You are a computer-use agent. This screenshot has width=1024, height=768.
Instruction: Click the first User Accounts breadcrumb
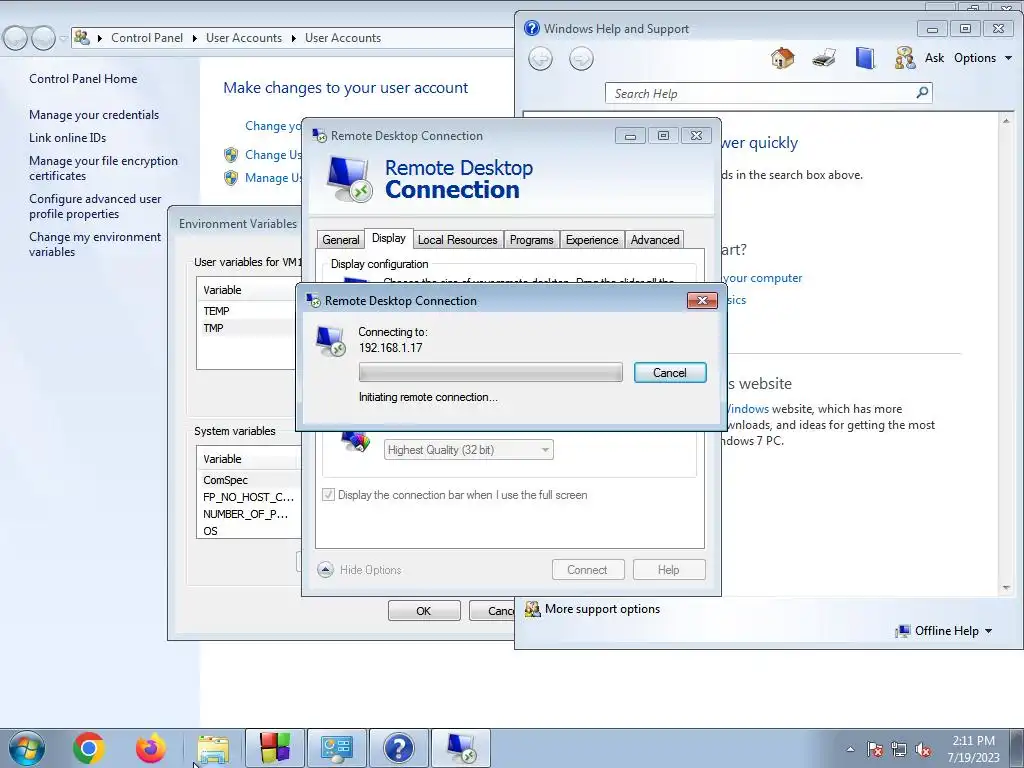(x=244, y=38)
